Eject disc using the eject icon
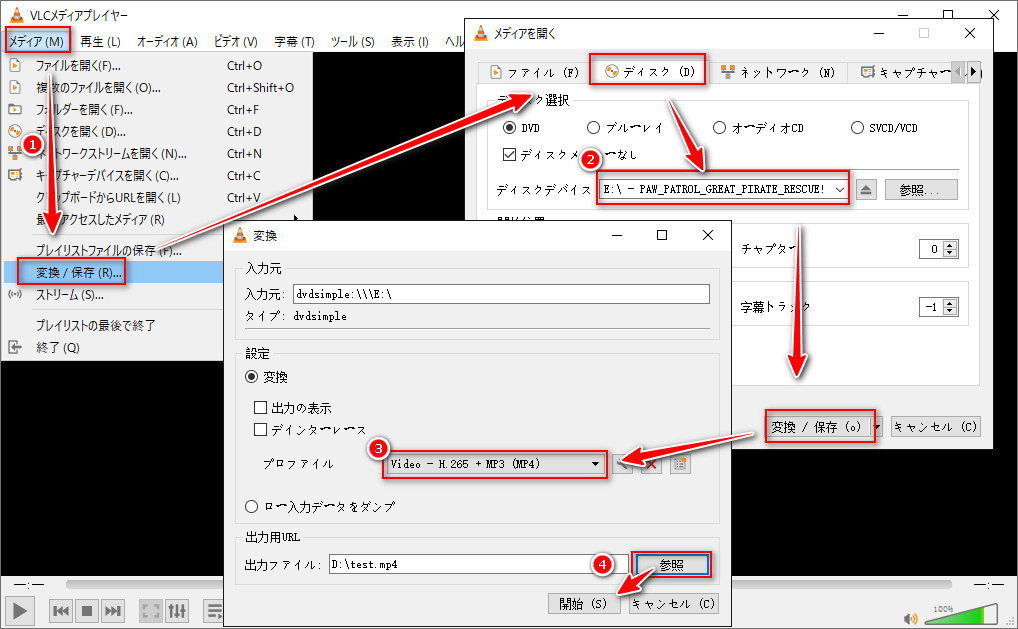1018x629 pixels. (x=867, y=189)
